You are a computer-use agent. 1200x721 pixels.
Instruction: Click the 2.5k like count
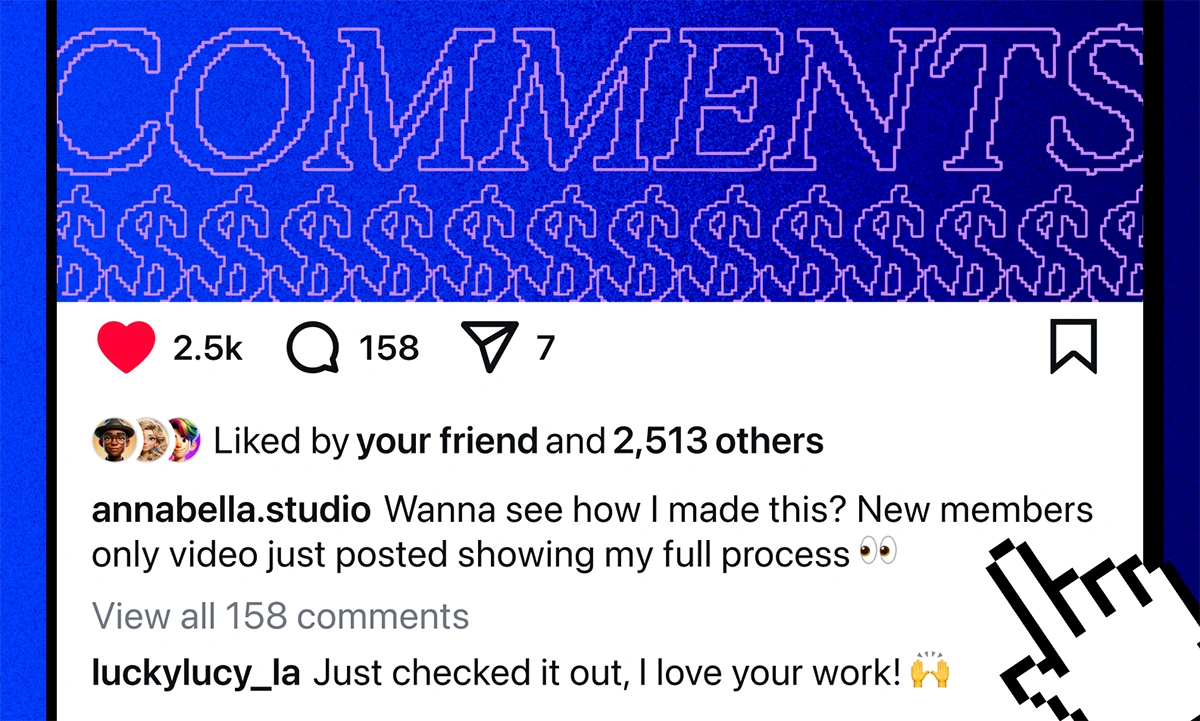(207, 348)
